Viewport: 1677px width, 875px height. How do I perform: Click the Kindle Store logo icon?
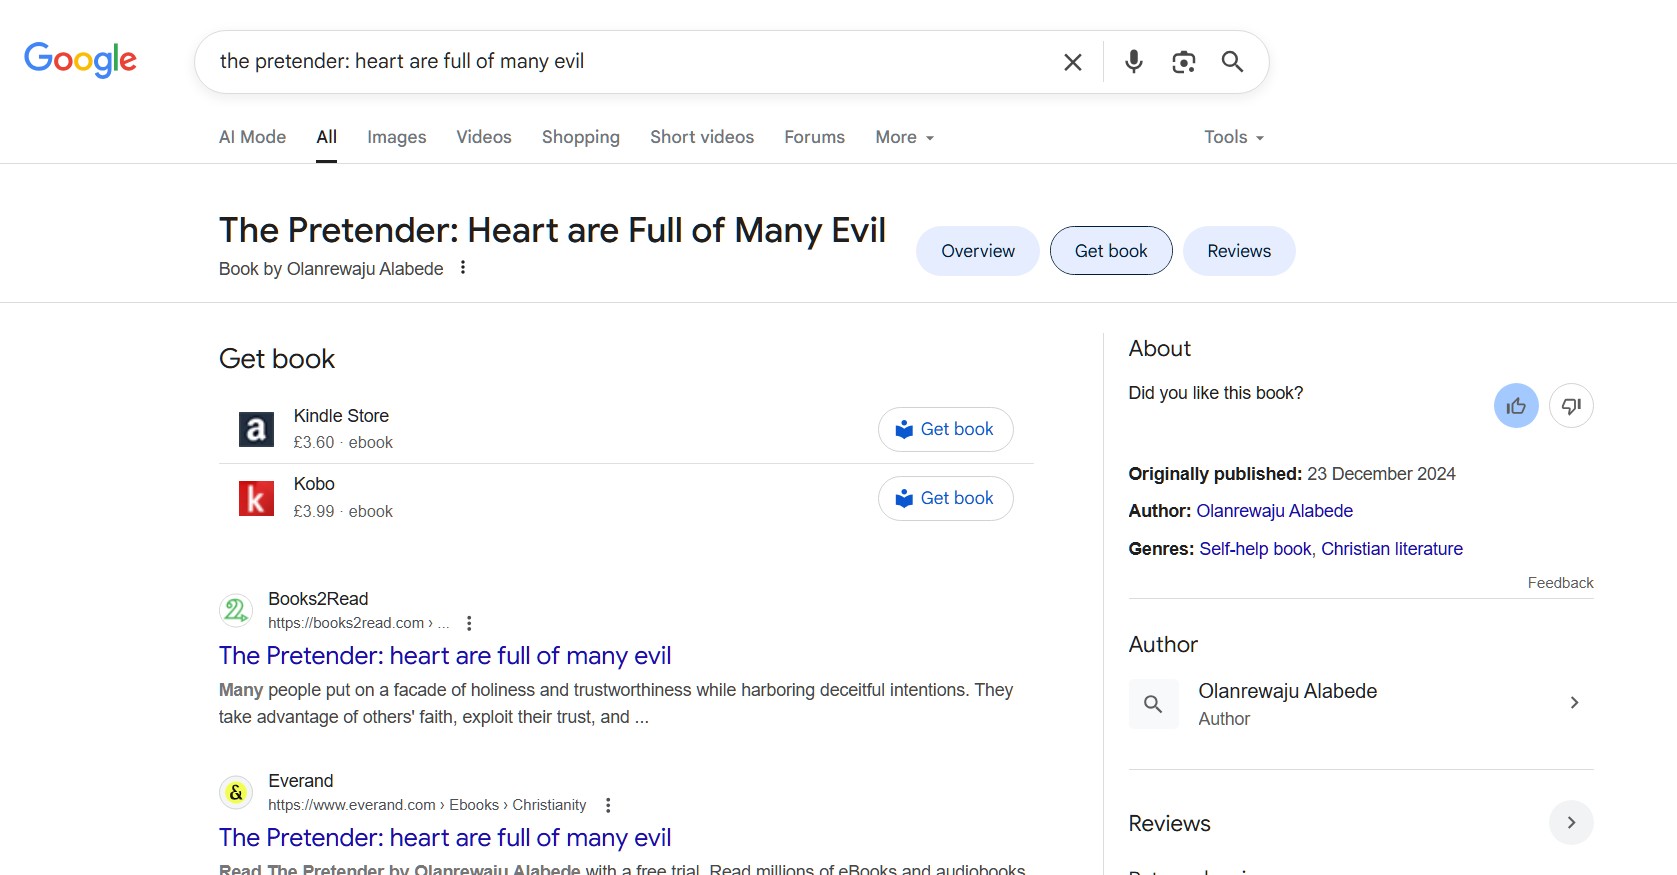256,429
